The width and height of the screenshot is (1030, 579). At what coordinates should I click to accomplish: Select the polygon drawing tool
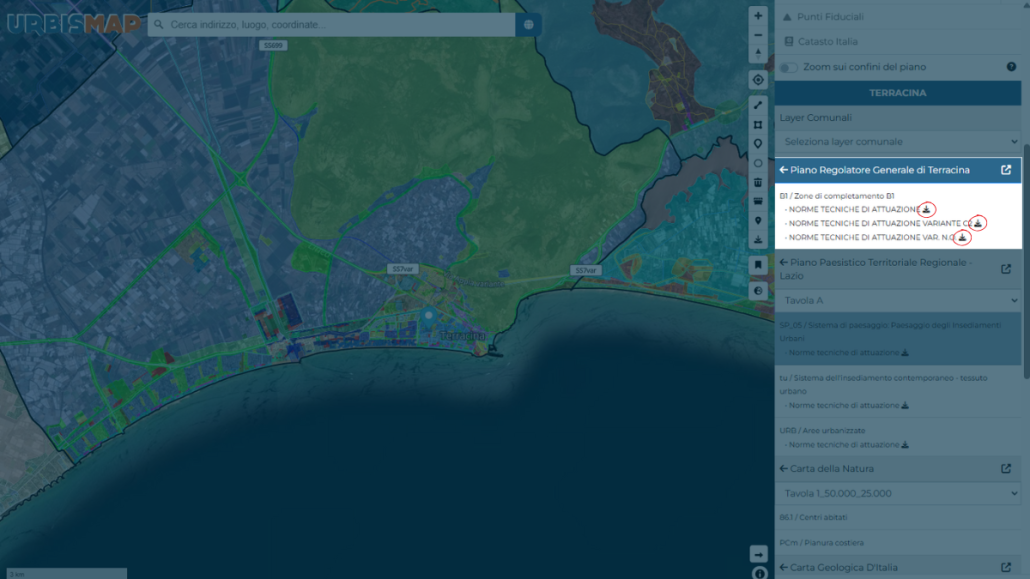(758, 125)
